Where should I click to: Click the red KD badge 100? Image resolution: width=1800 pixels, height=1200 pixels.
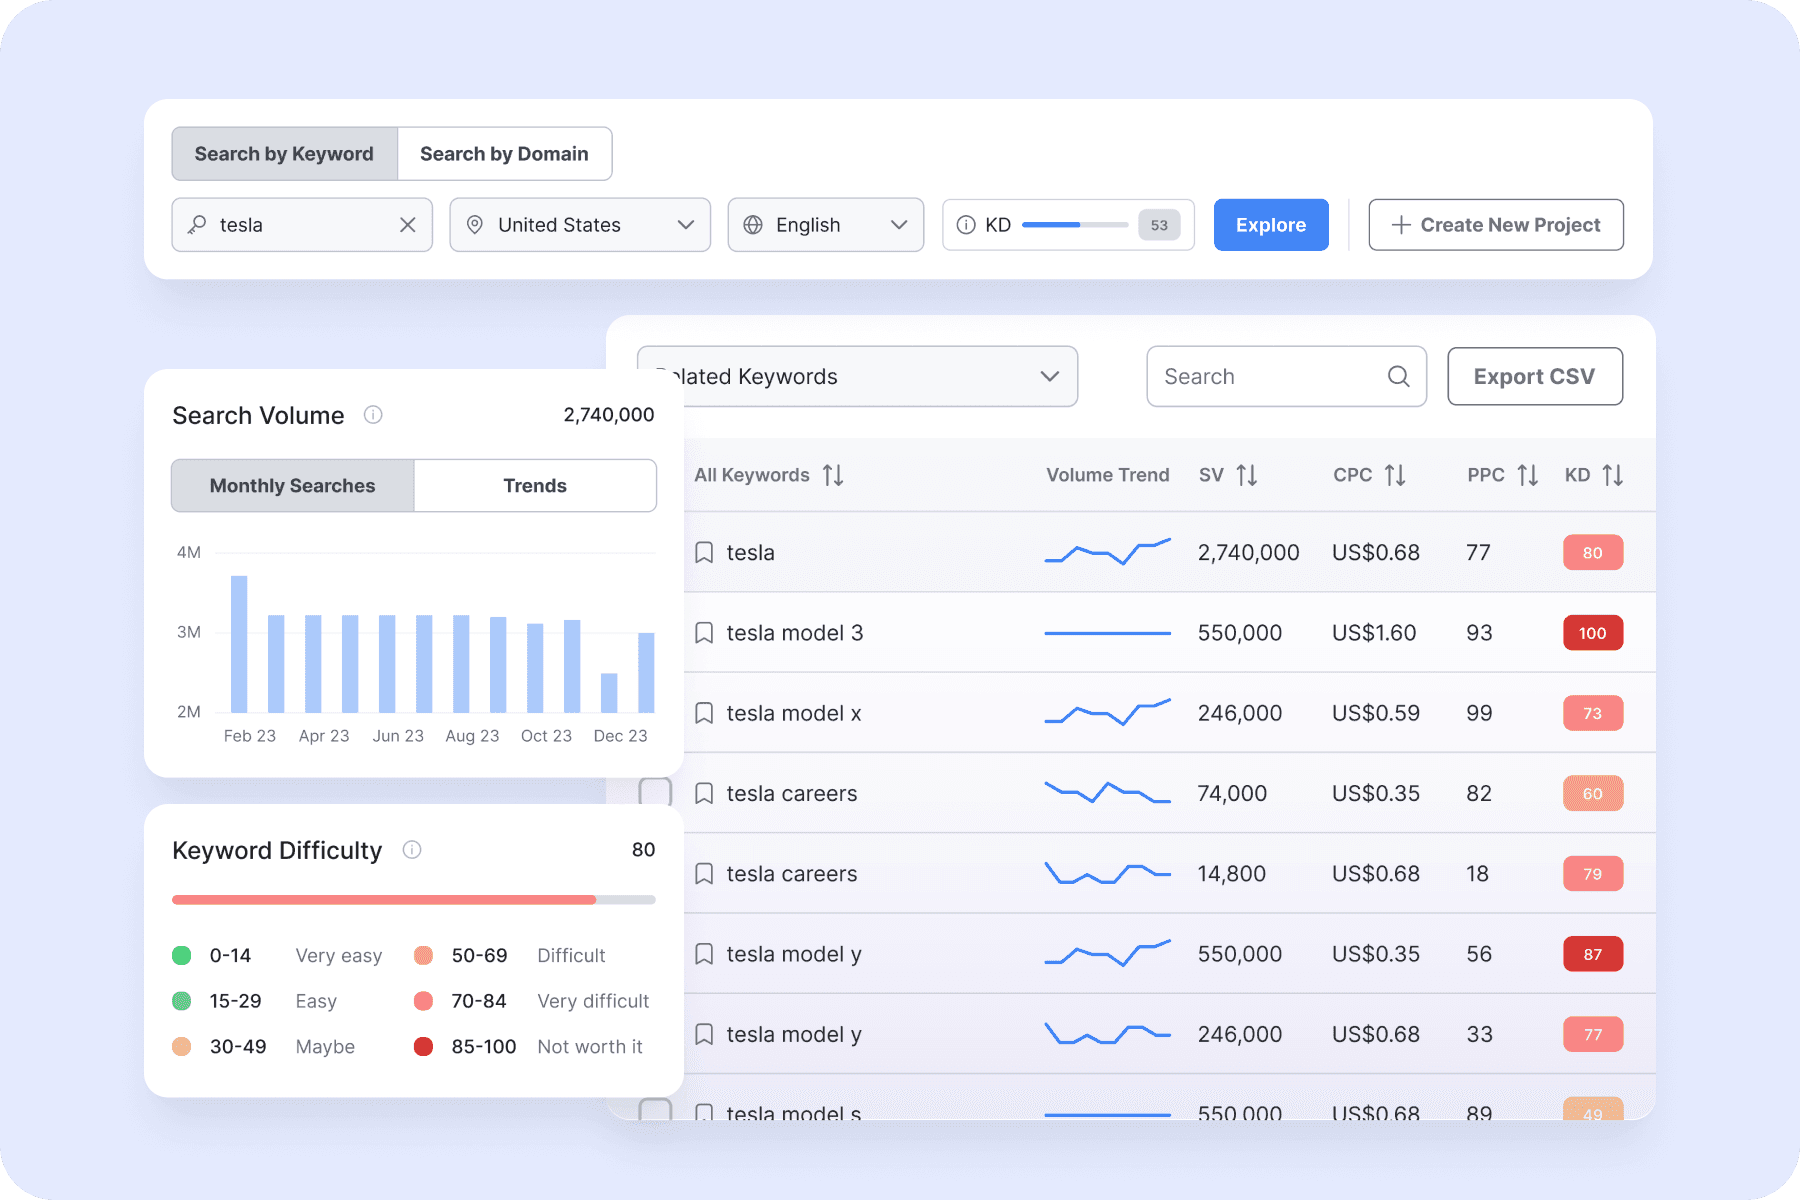1593,633
